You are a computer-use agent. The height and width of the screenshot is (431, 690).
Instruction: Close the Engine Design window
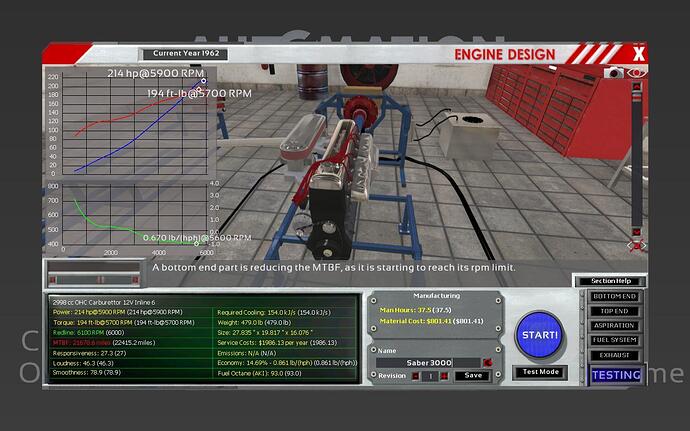640,52
